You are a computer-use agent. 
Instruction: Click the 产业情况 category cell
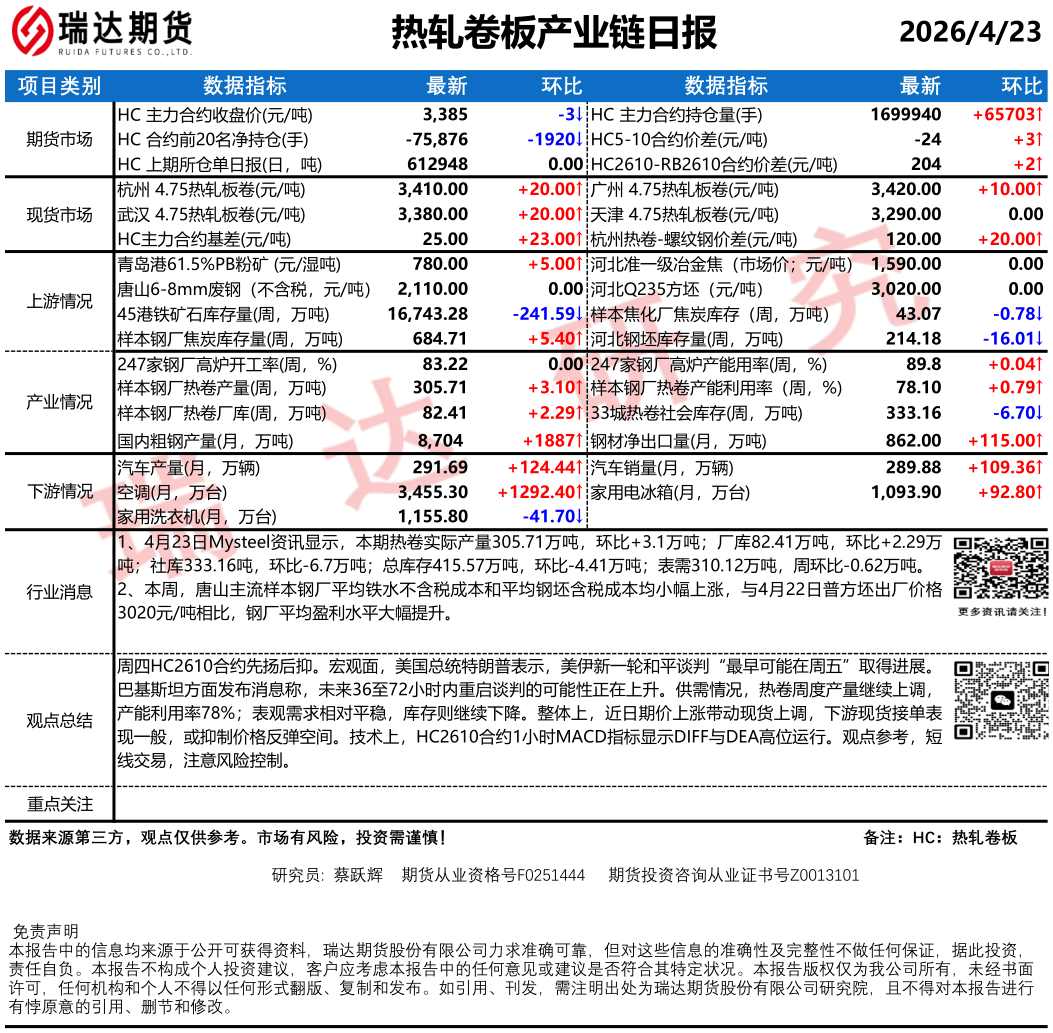pos(59,402)
